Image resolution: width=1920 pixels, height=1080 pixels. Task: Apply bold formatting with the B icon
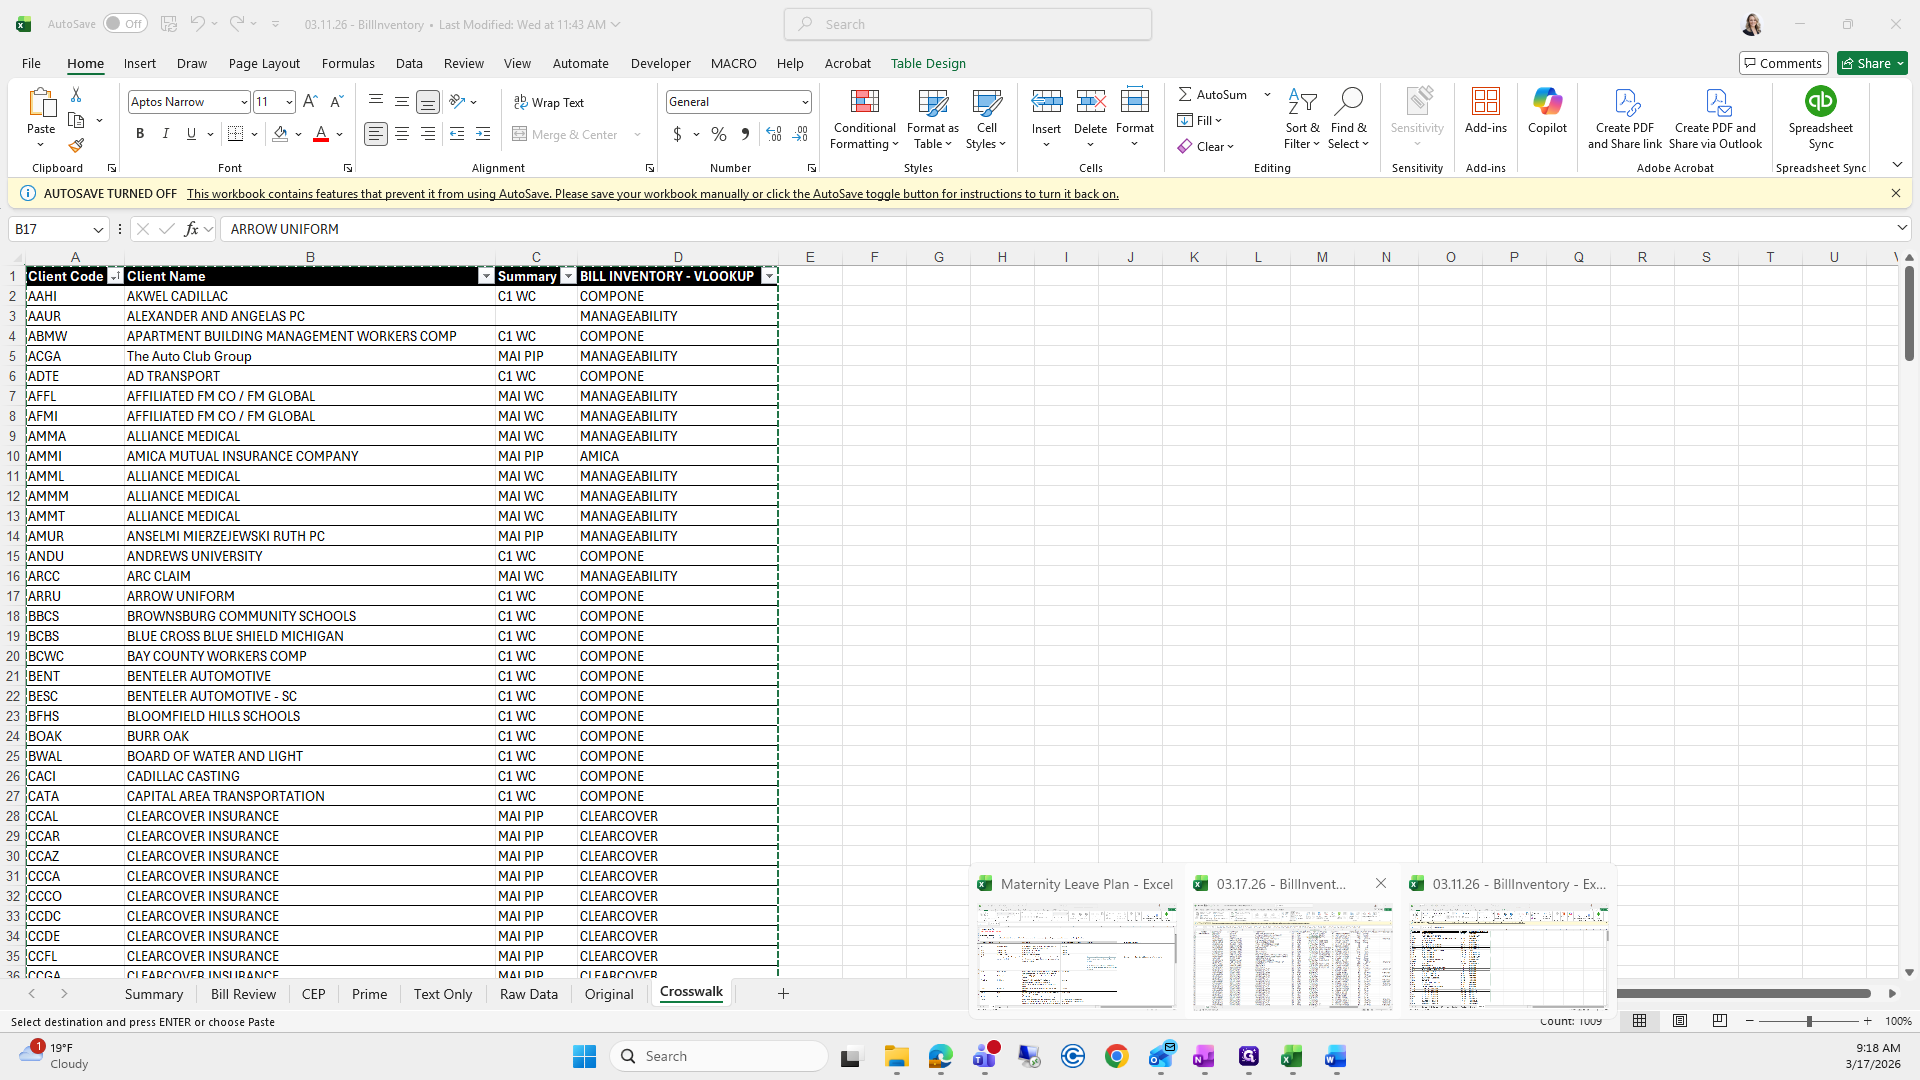click(140, 134)
